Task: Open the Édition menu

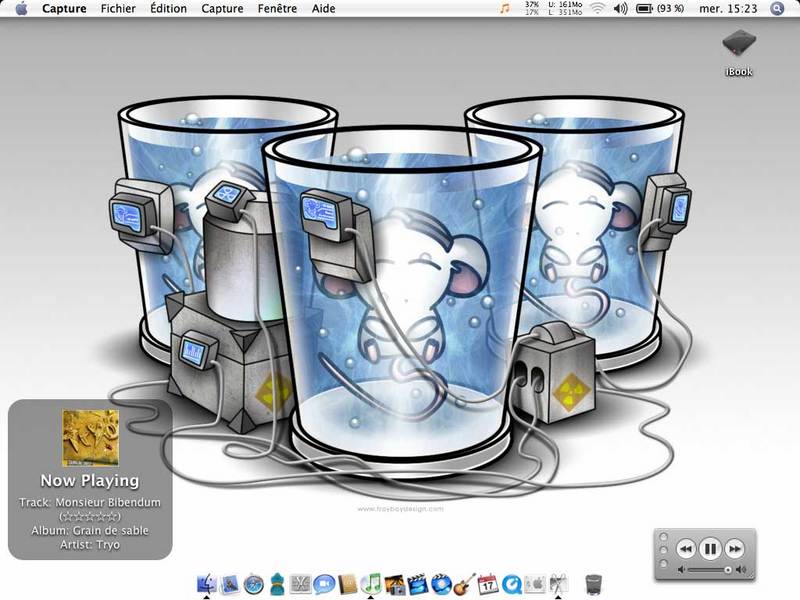Action: click(168, 9)
